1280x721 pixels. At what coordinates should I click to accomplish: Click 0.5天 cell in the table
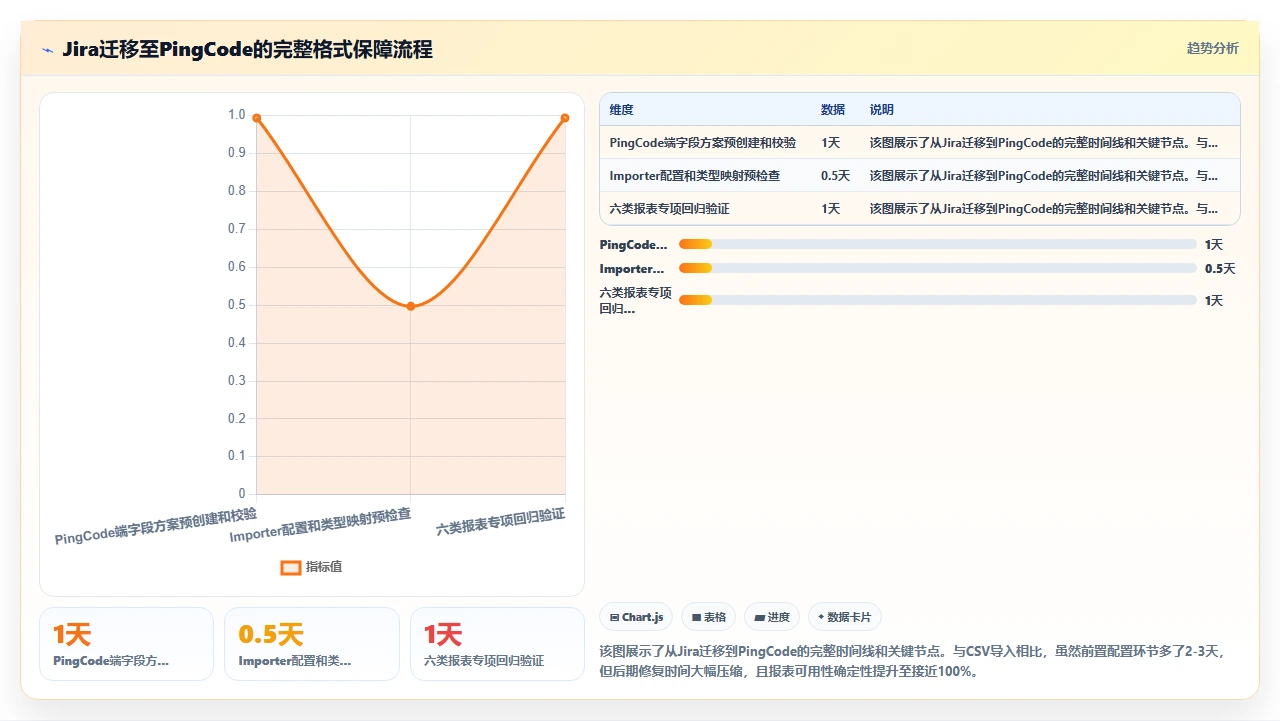pos(835,176)
